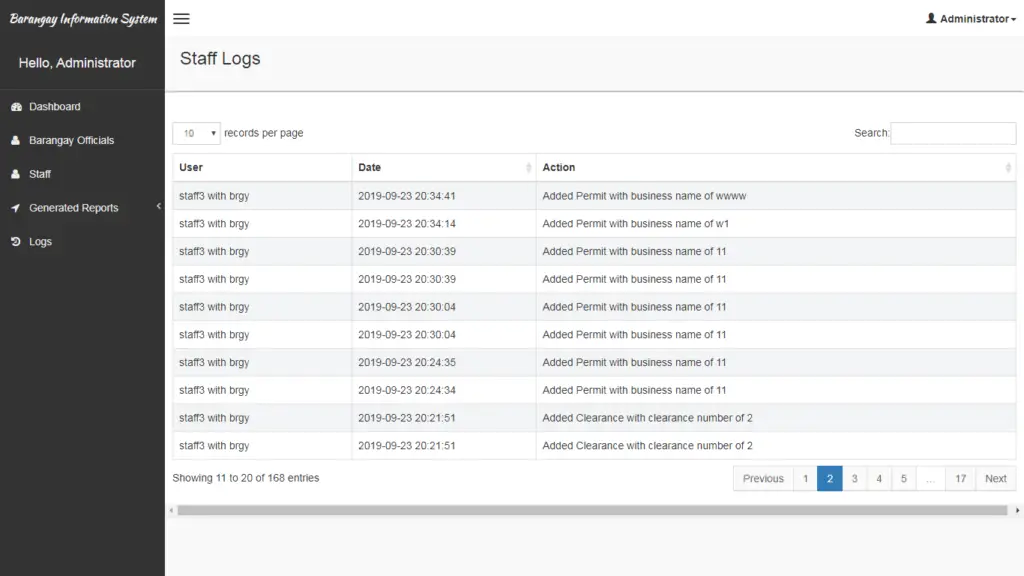Click the Previous pagination button
The width and height of the screenshot is (1024, 576).
(763, 478)
